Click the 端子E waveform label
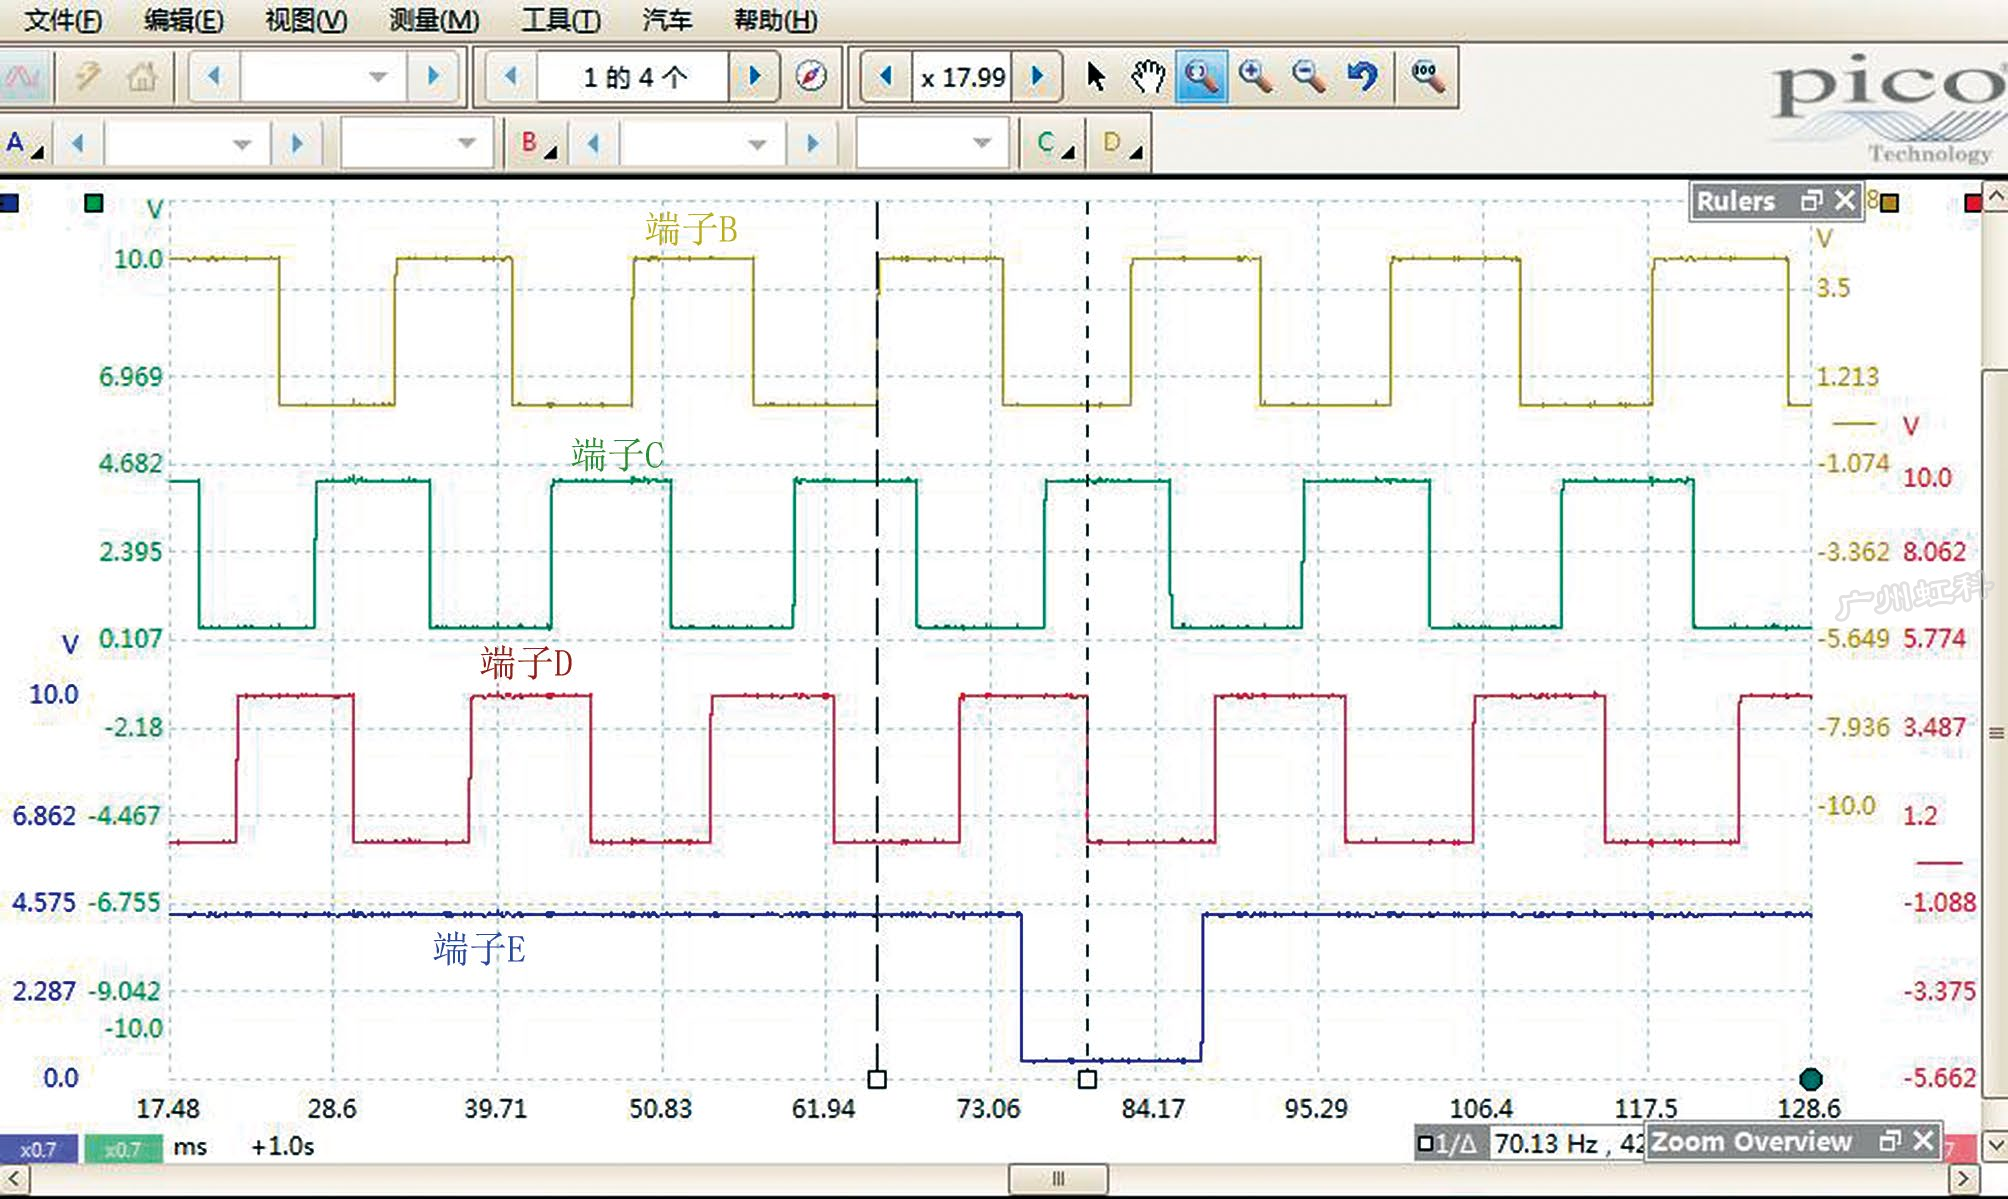Image resolution: width=2008 pixels, height=1199 pixels. pyautogui.click(x=479, y=949)
